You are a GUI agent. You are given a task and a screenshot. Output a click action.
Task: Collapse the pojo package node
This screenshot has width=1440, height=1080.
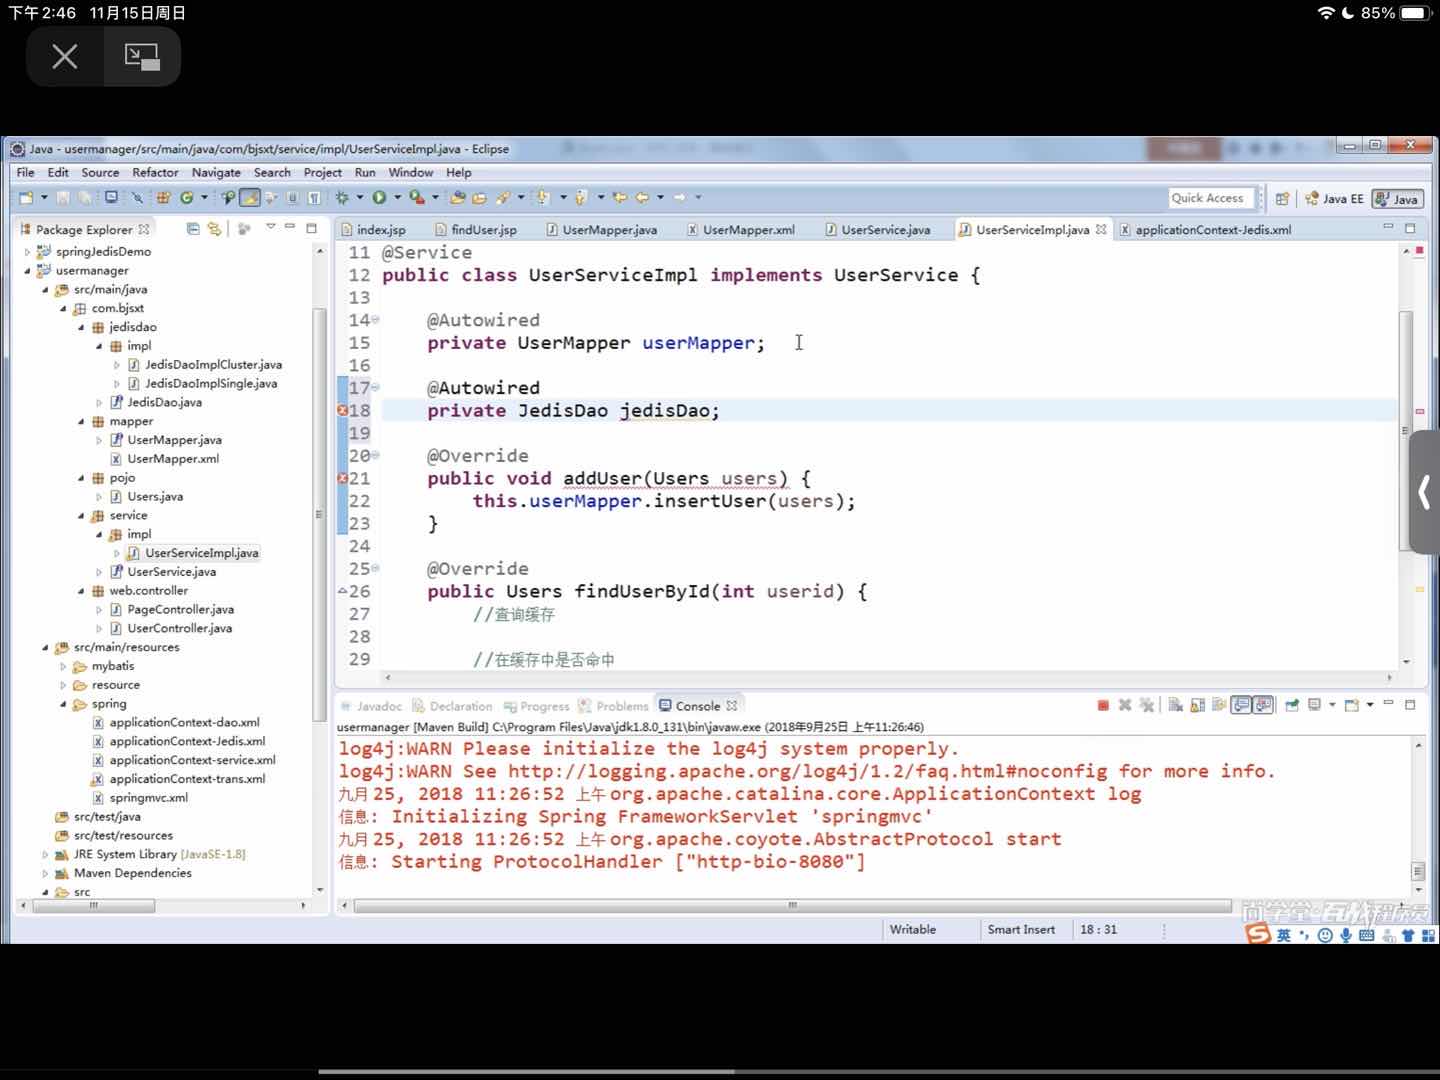[x=81, y=478]
